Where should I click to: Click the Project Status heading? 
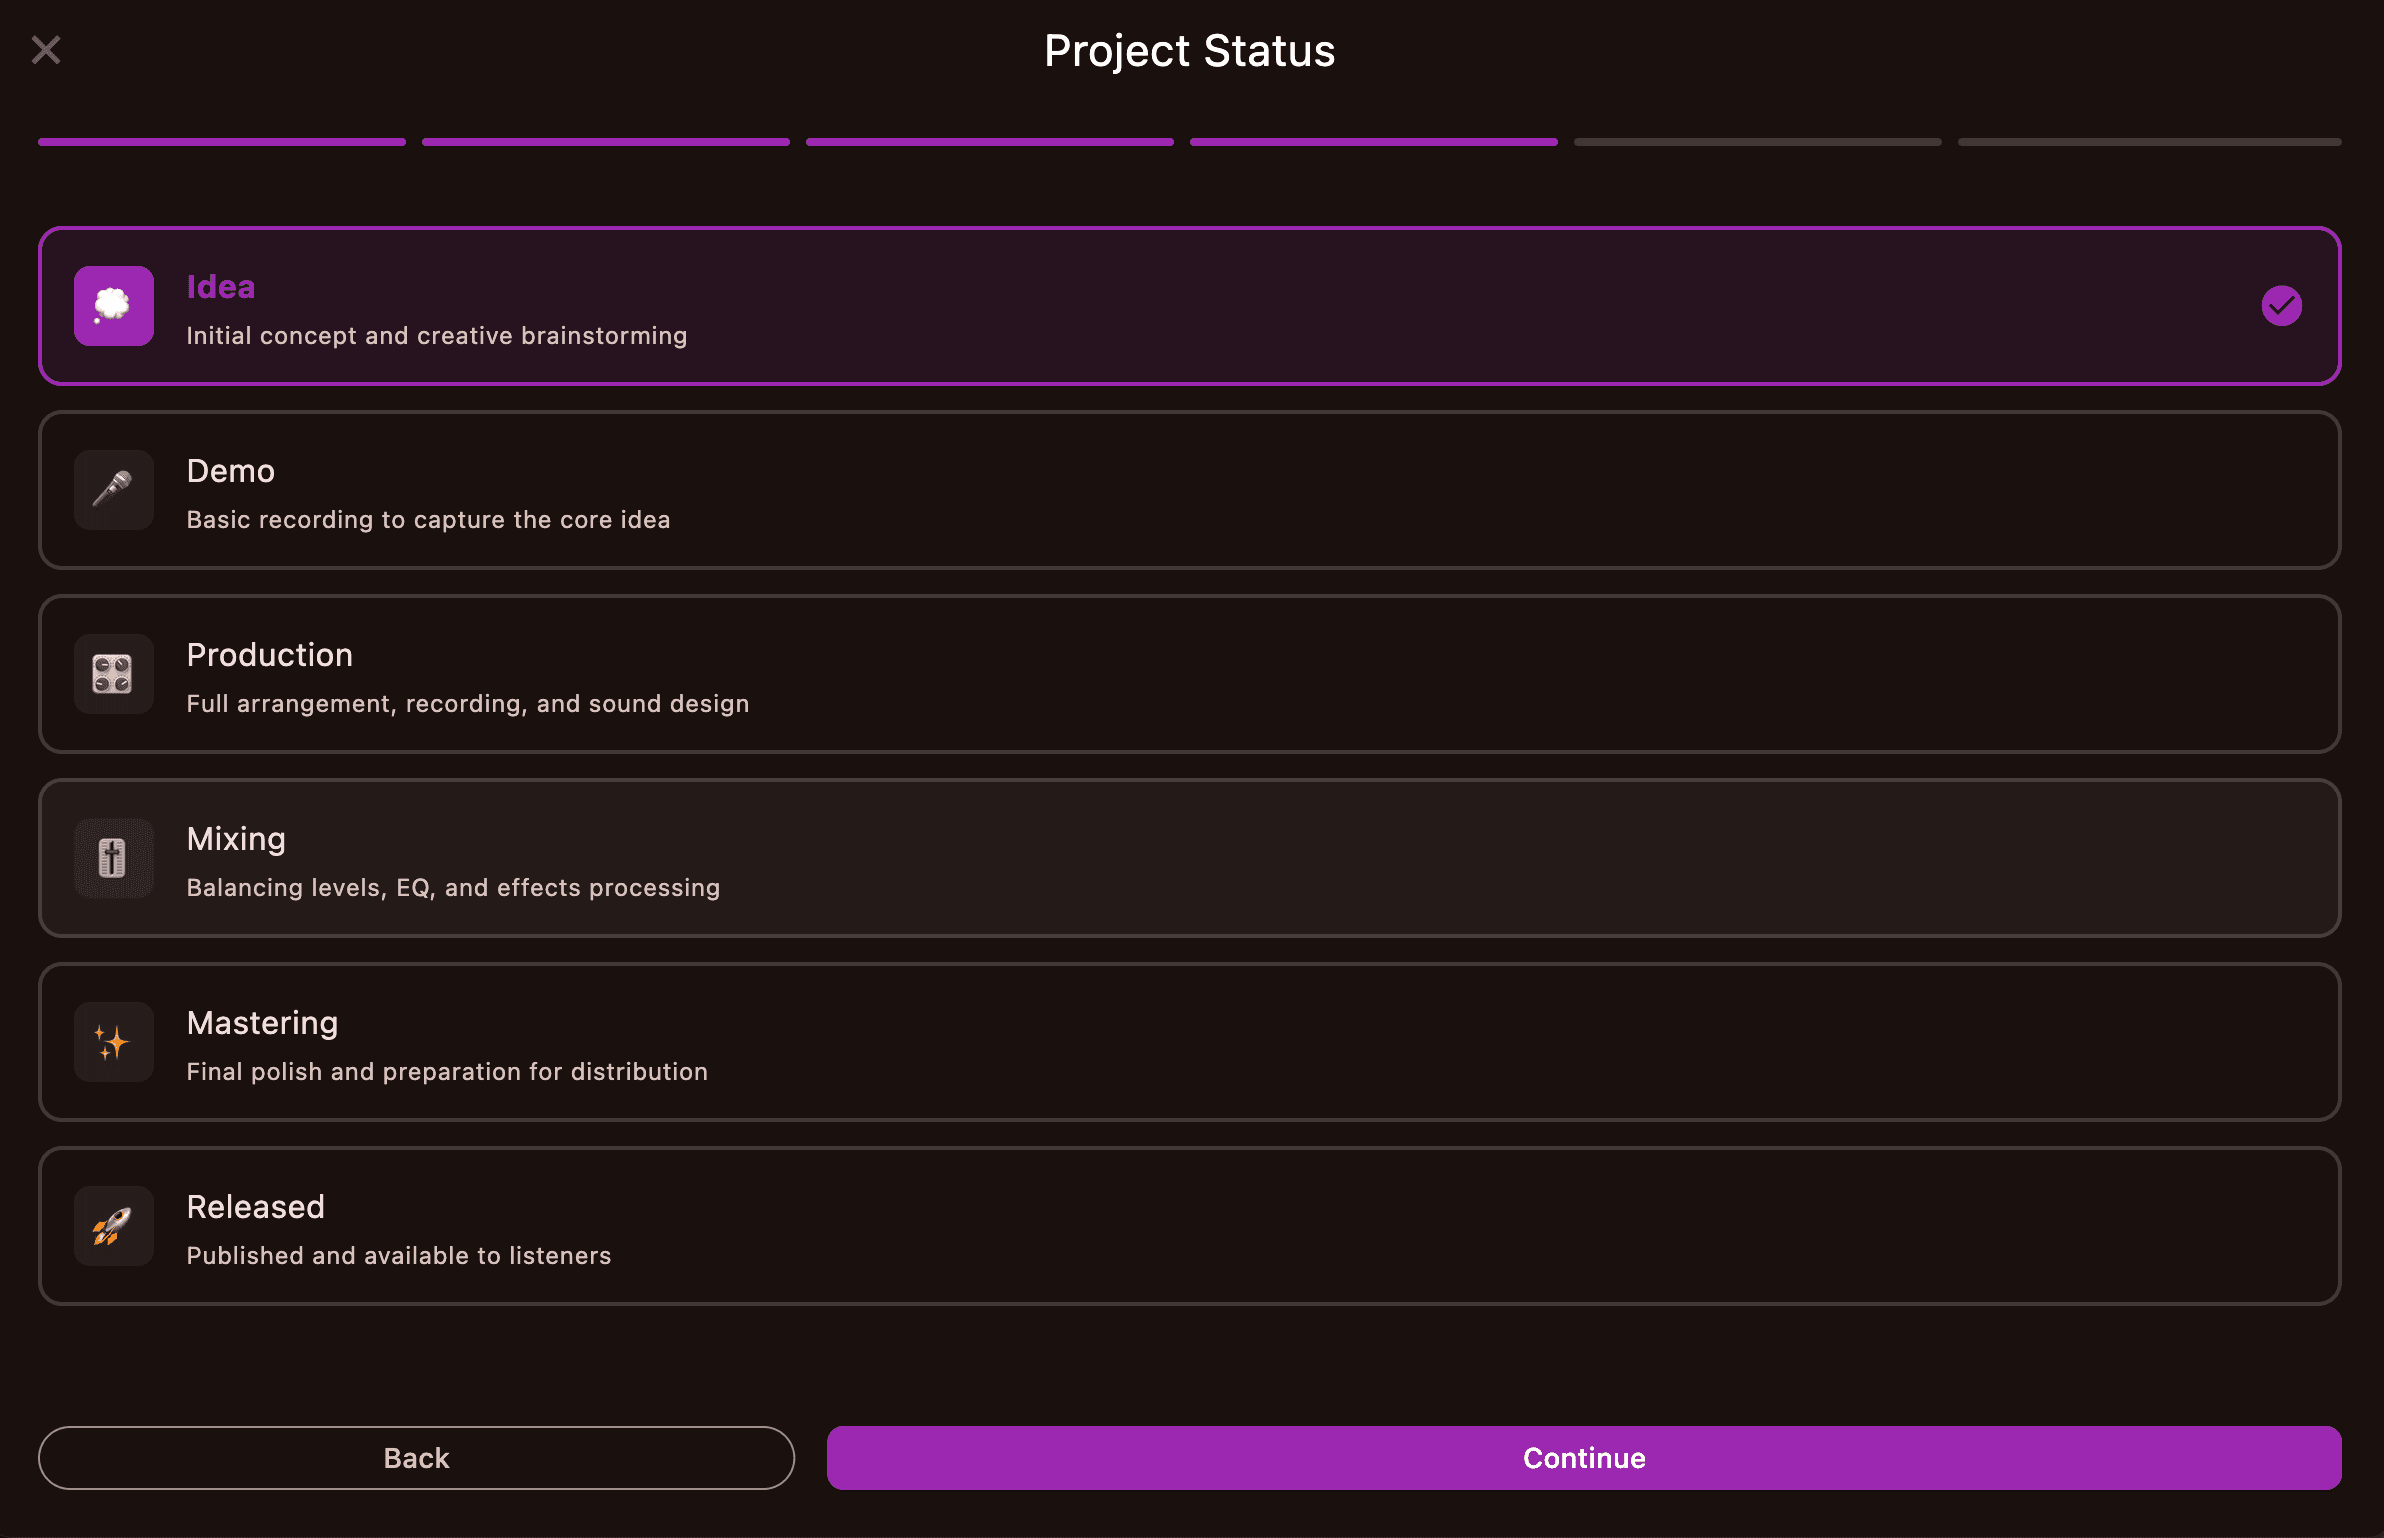click(1190, 50)
